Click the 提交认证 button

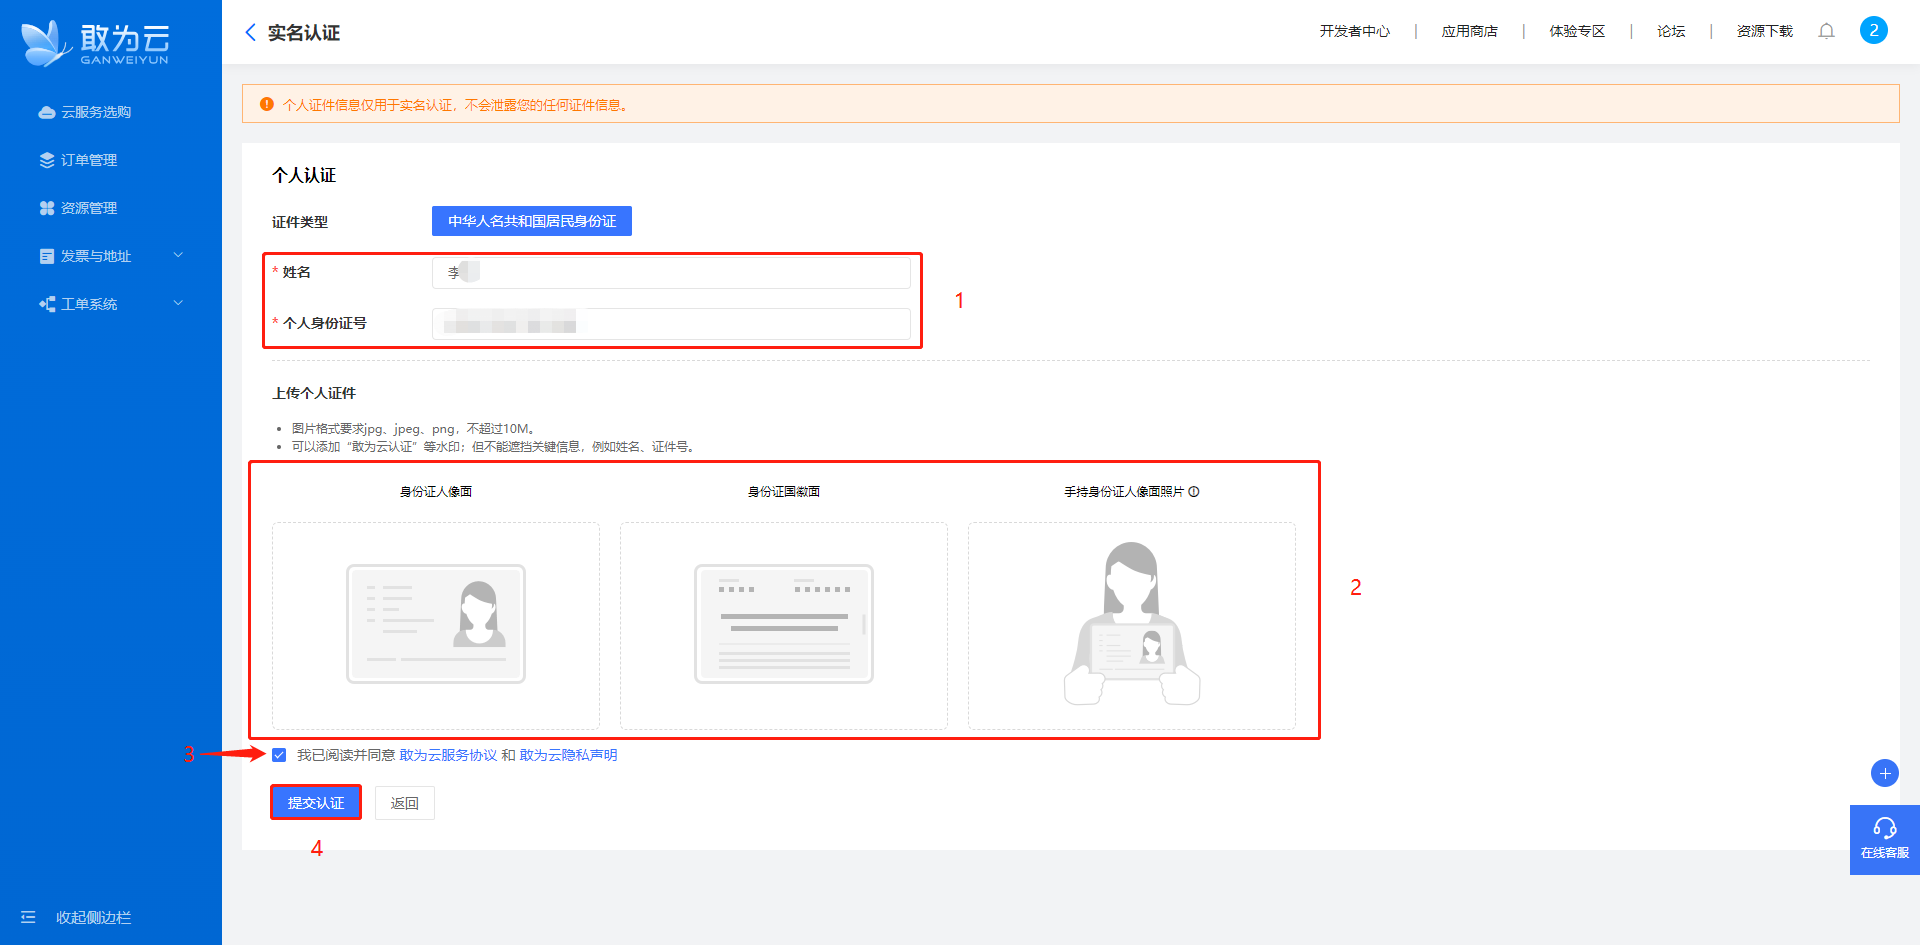(316, 803)
